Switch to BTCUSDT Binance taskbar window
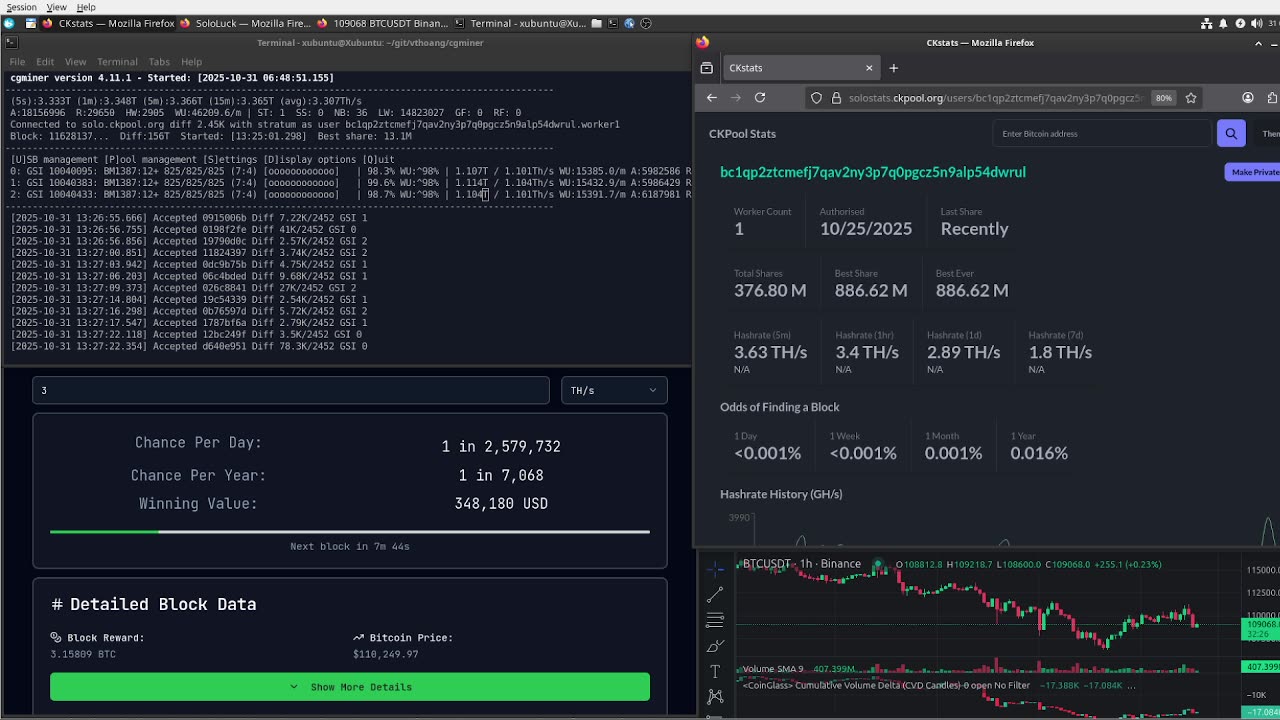 coord(383,23)
